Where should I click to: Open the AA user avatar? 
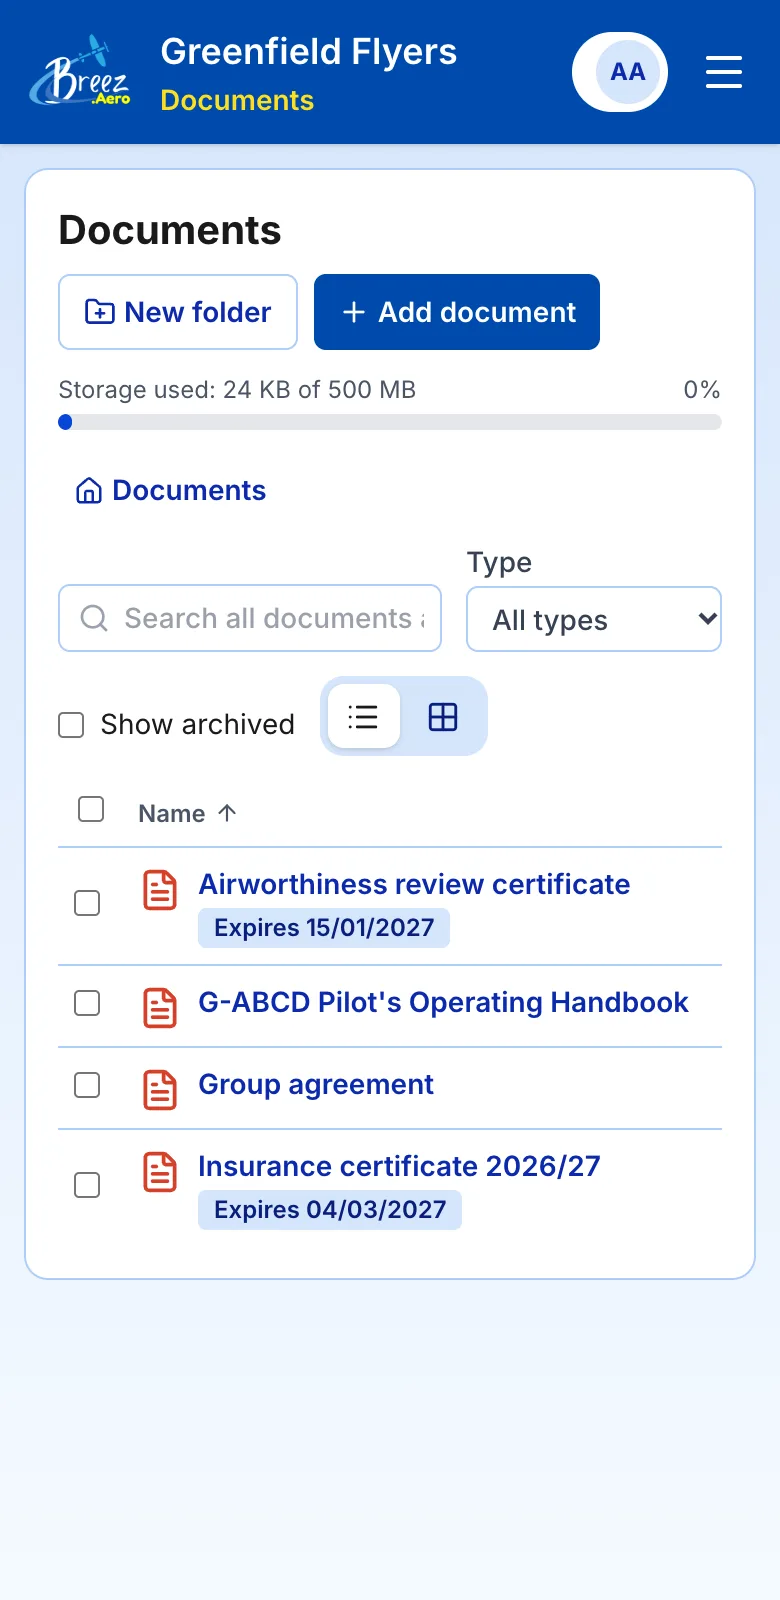pyautogui.click(x=620, y=72)
